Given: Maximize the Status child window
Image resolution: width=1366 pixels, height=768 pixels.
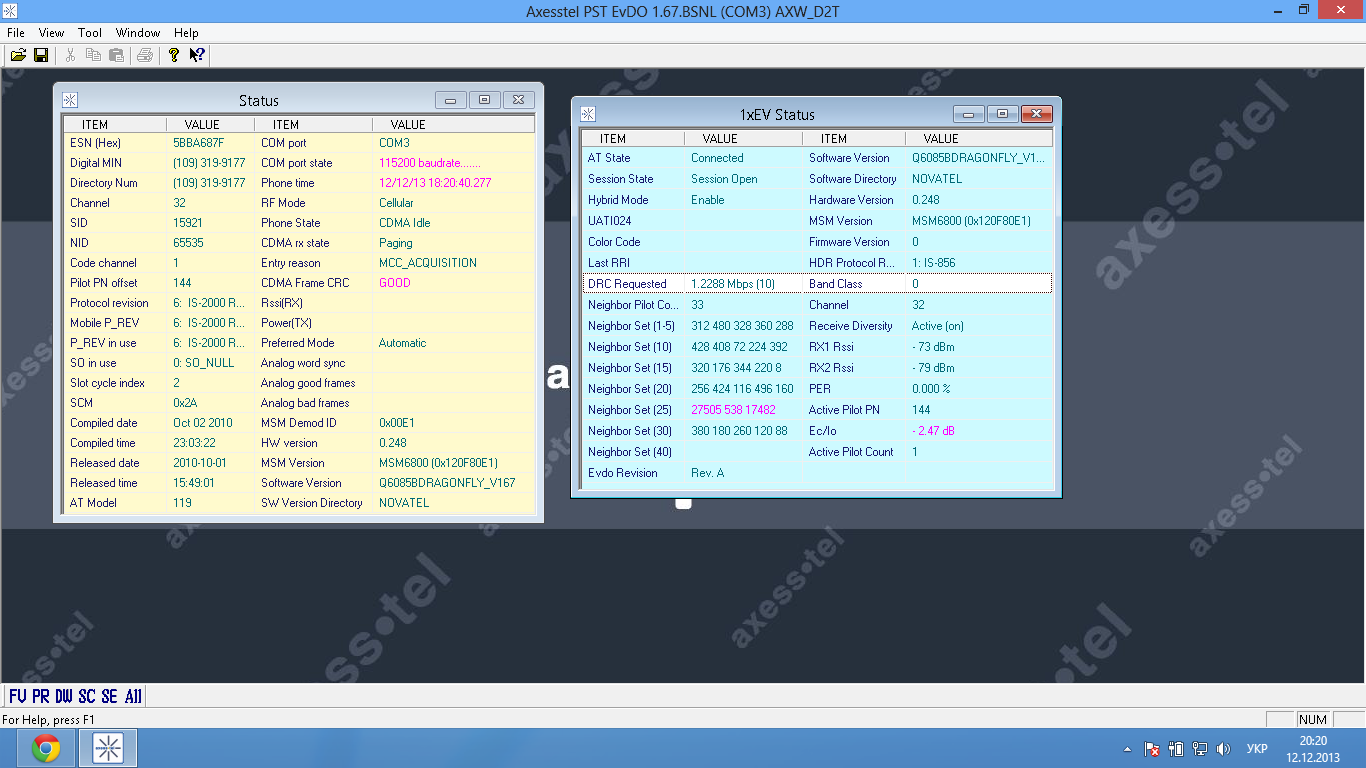Looking at the screenshot, I should click(484, 100).
